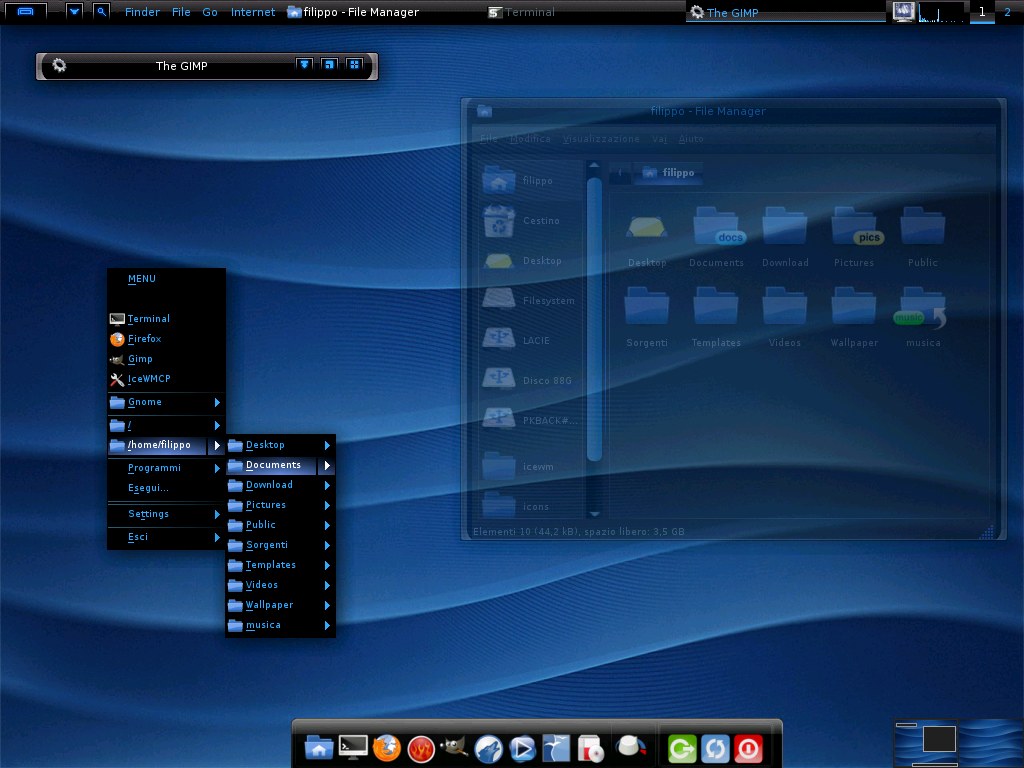The width and height of the screenshot is (1024, 768).
Task: Click the filippo path button in File Manager
Action: [x=669, y=173]
